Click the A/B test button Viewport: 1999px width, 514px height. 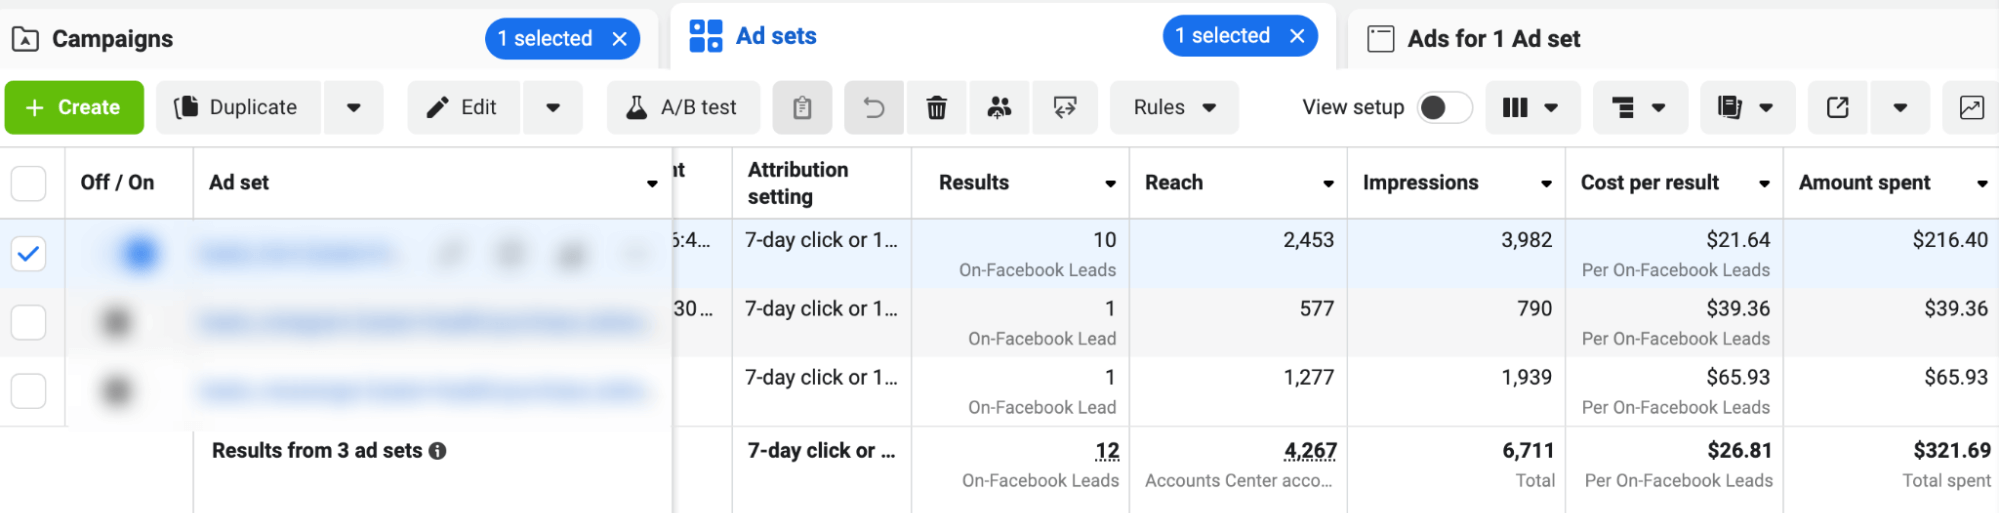(x=683, y=108)
